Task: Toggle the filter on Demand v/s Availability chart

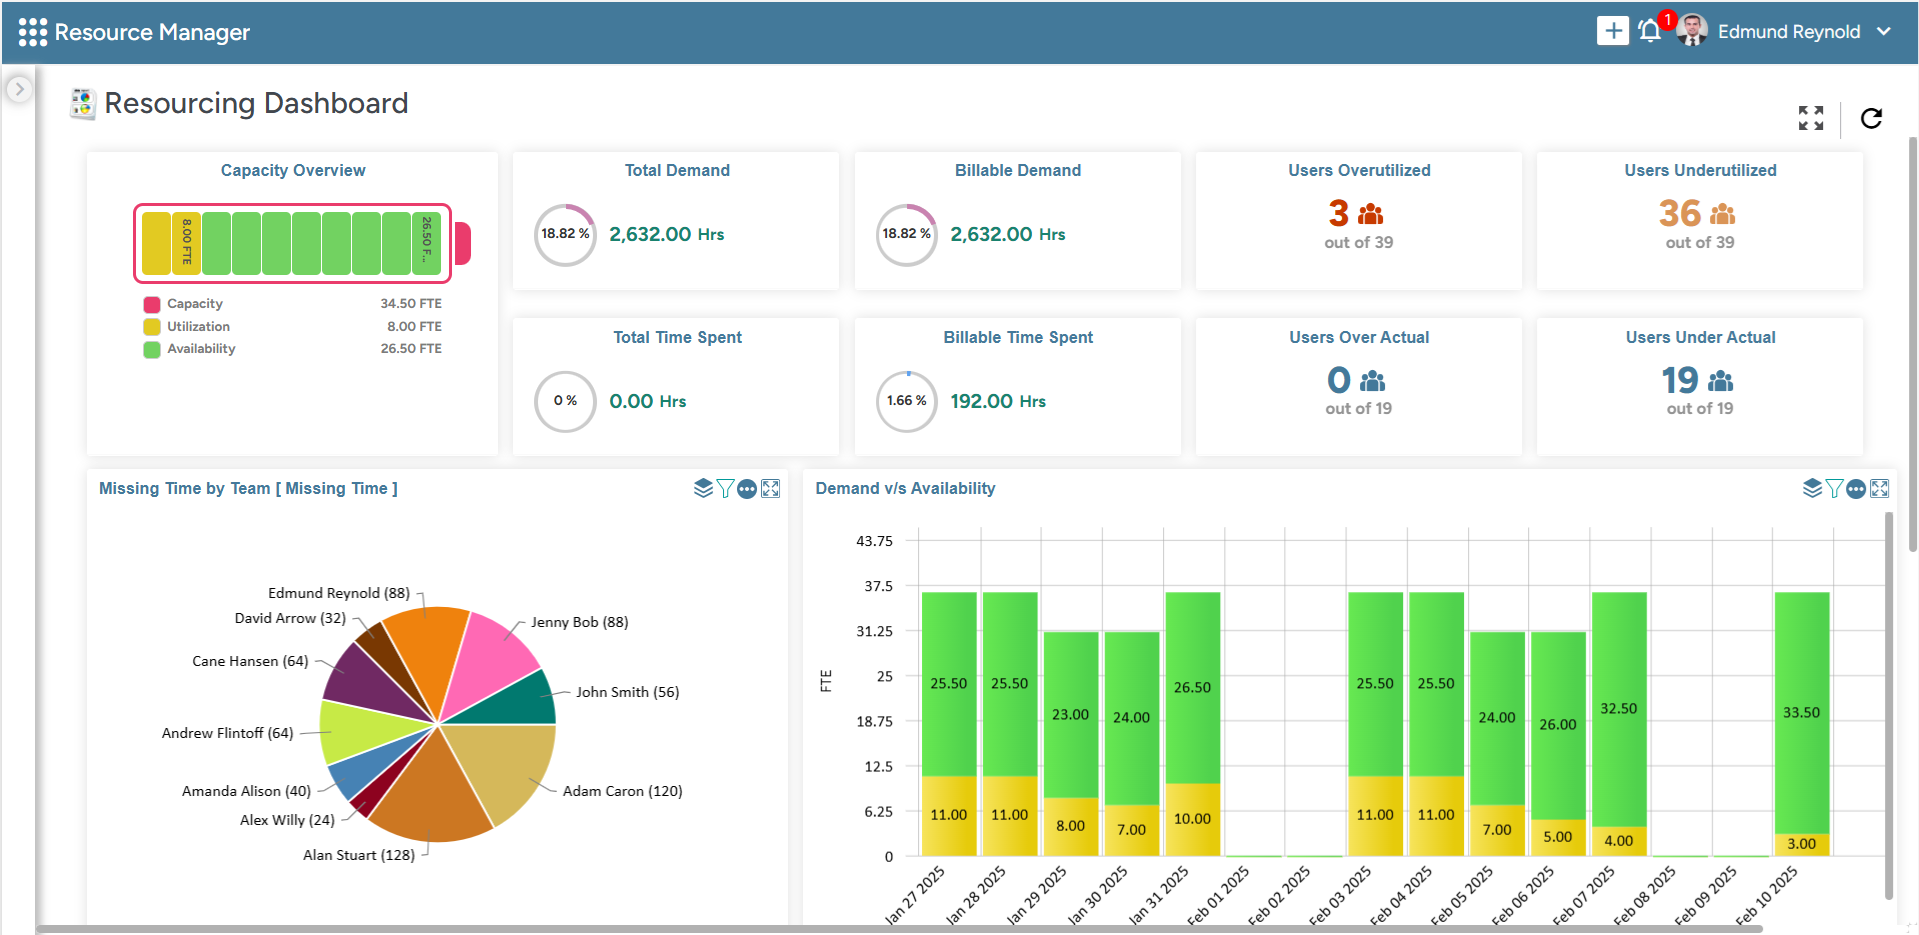Action: (1834, 488)
